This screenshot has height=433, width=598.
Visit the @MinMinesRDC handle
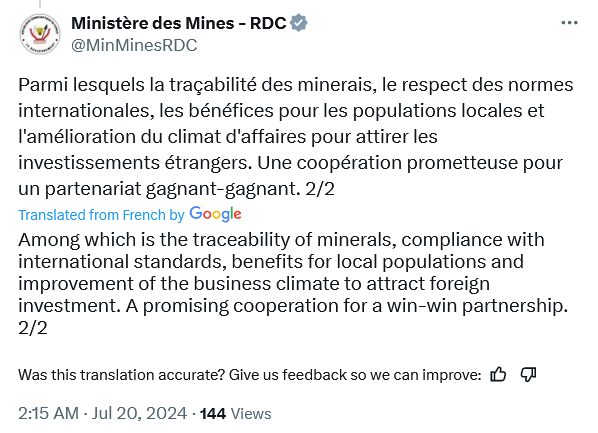pos(134,45)
